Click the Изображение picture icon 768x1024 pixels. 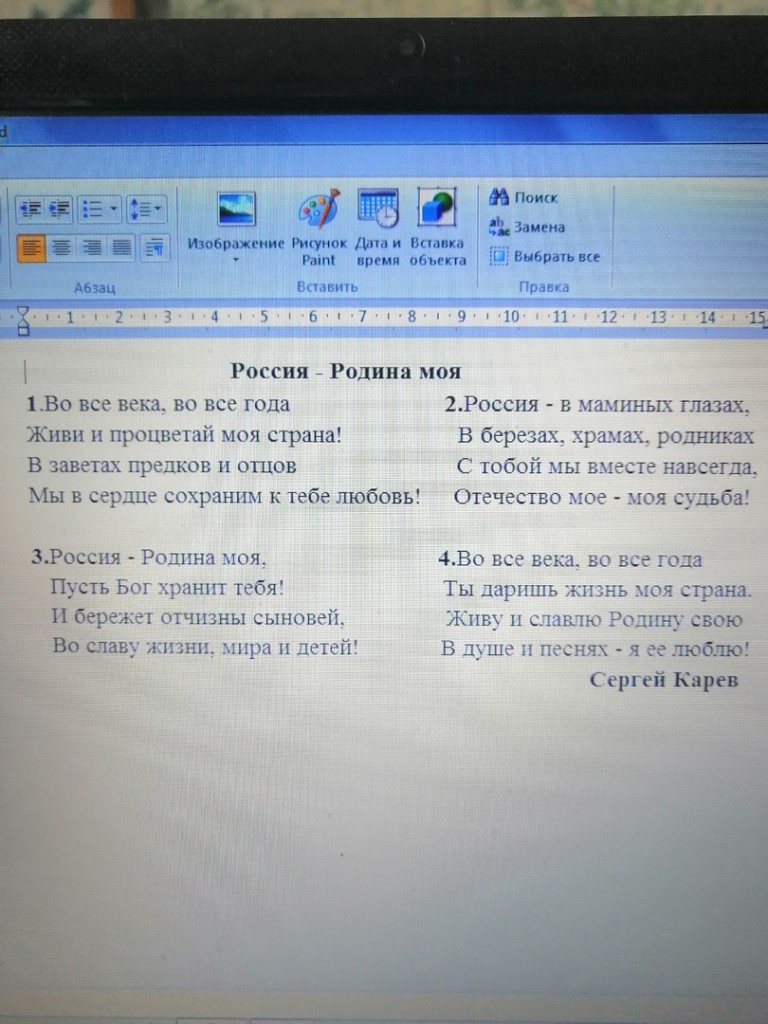coord(236,209)
